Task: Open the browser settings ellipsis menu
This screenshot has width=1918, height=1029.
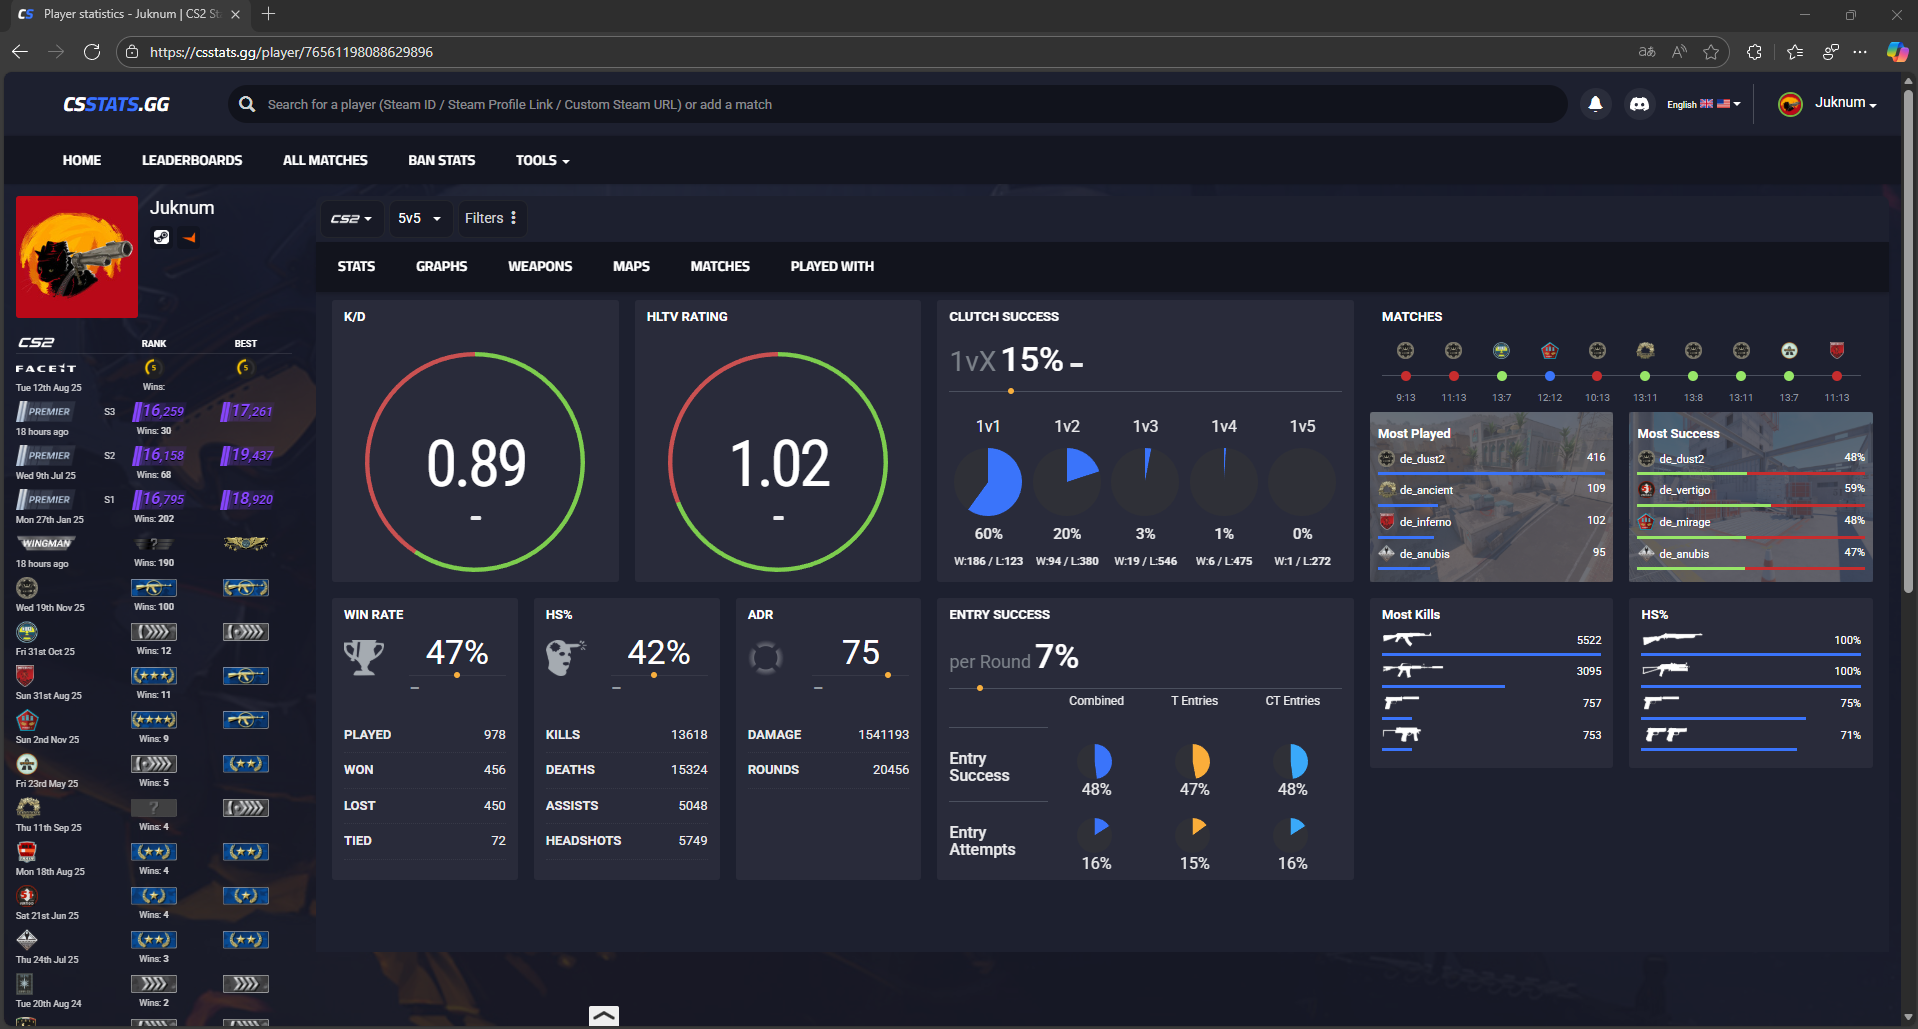Action: click(x=1860, y=52)
